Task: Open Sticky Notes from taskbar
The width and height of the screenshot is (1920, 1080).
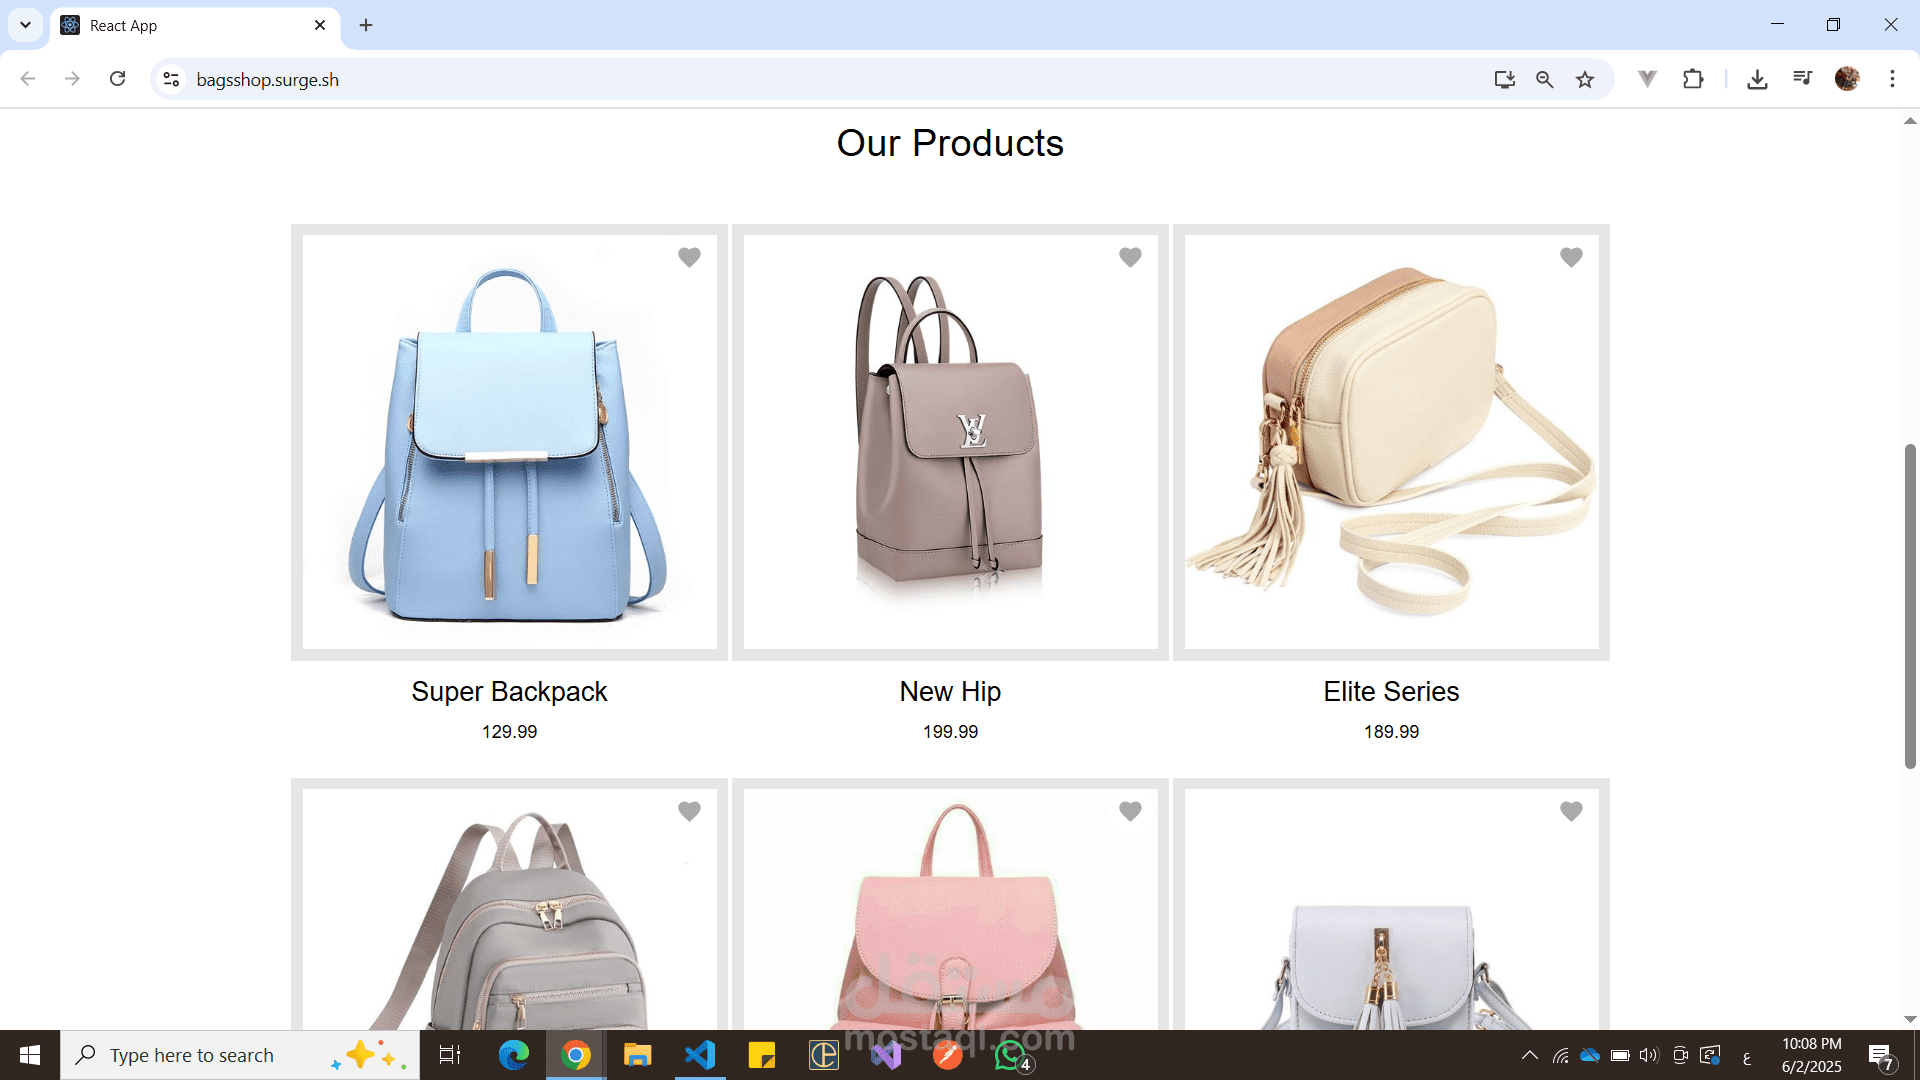Action: 762,1055
